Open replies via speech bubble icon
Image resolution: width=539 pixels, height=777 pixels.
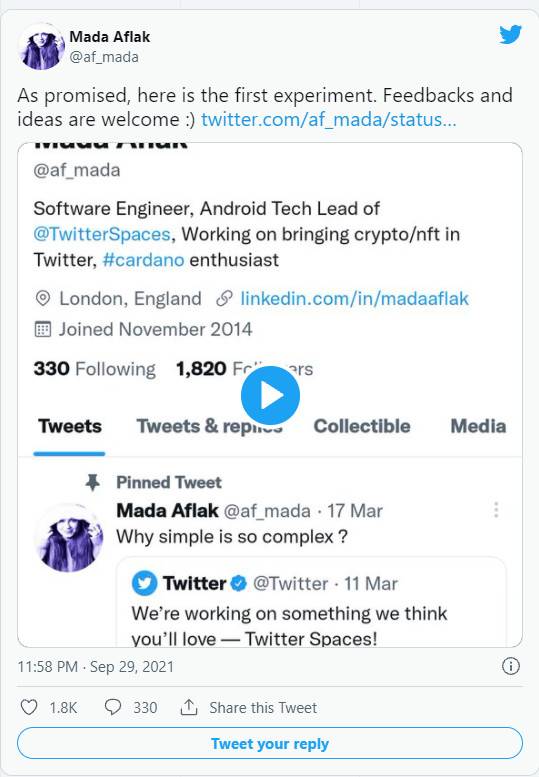coord(112,707)
